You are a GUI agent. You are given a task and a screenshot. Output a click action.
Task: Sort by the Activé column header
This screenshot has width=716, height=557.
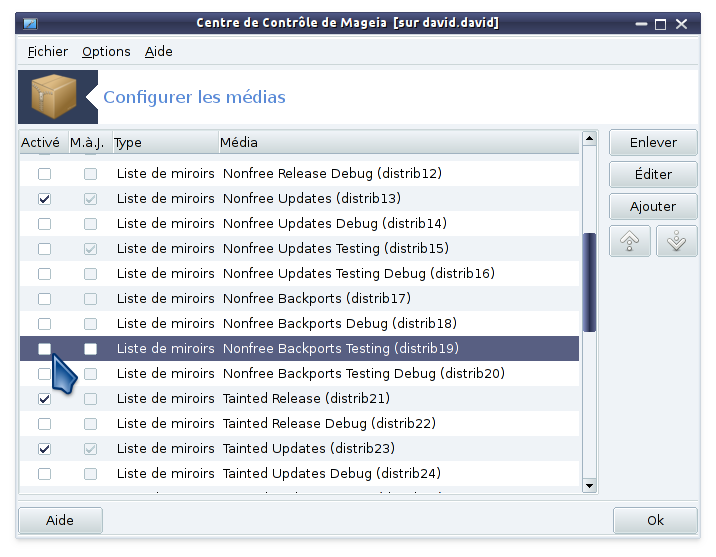point(44,142)
